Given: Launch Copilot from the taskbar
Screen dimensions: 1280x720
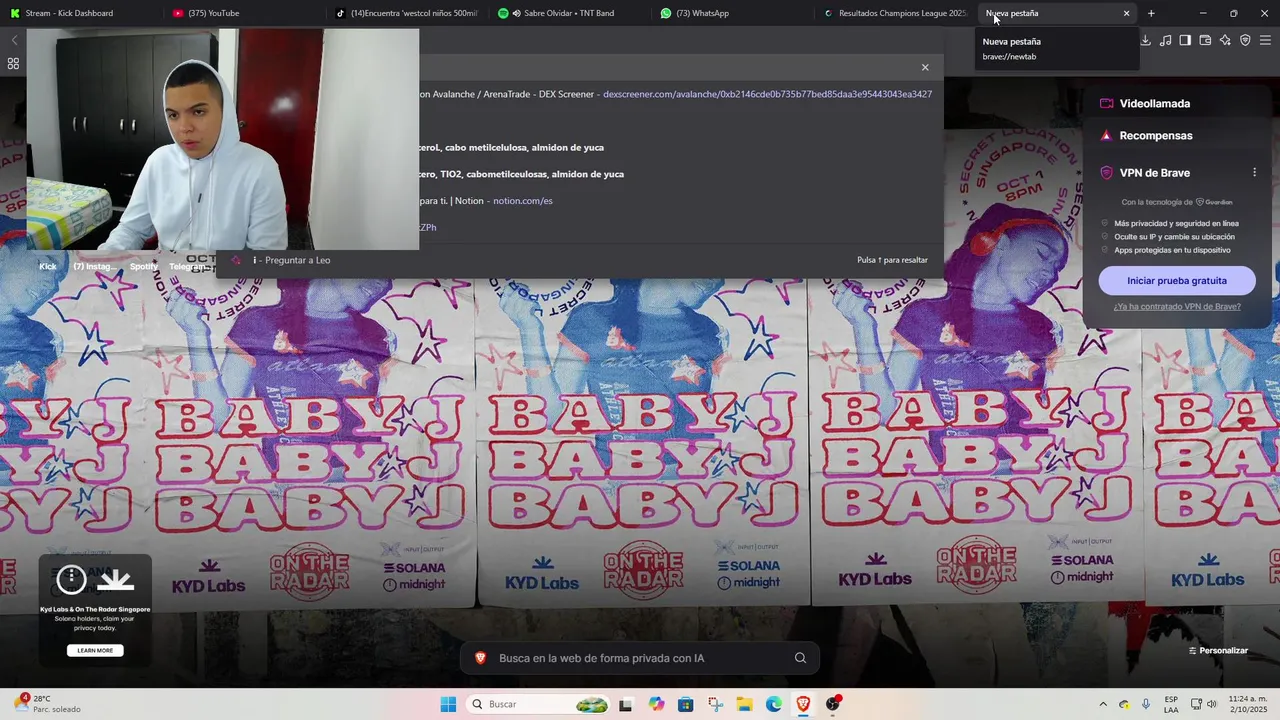Looking at the screenshot, I should (656, 704).
